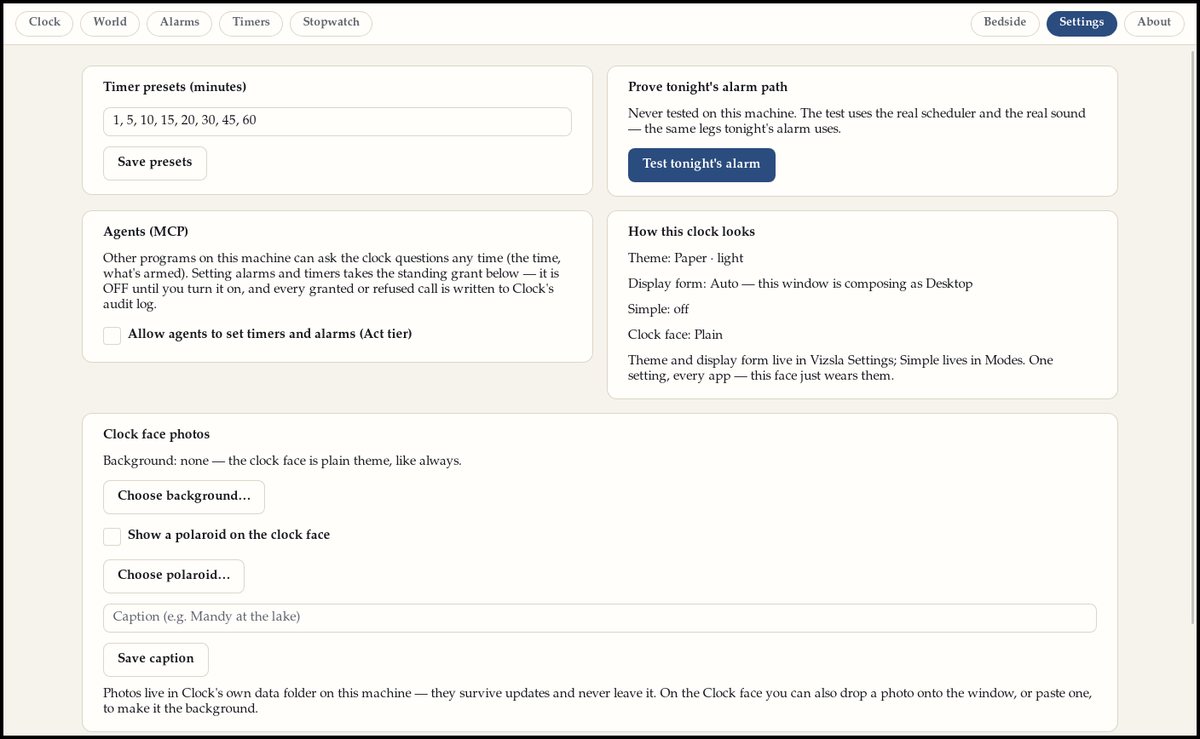Focus the polaroid caption field
The width and height of the screenshot is (1200, 739).
pyautogui.click(x=600, y=618)
